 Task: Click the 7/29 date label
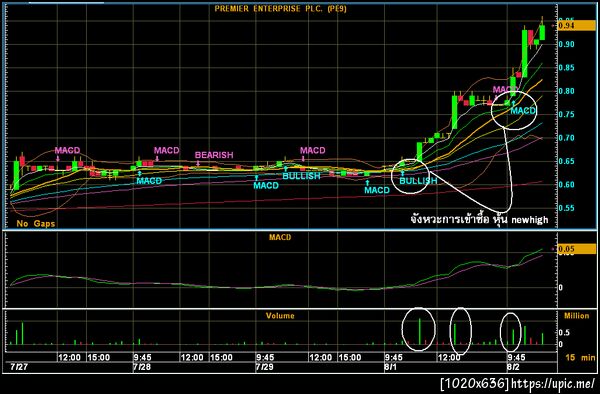point(264,367)
